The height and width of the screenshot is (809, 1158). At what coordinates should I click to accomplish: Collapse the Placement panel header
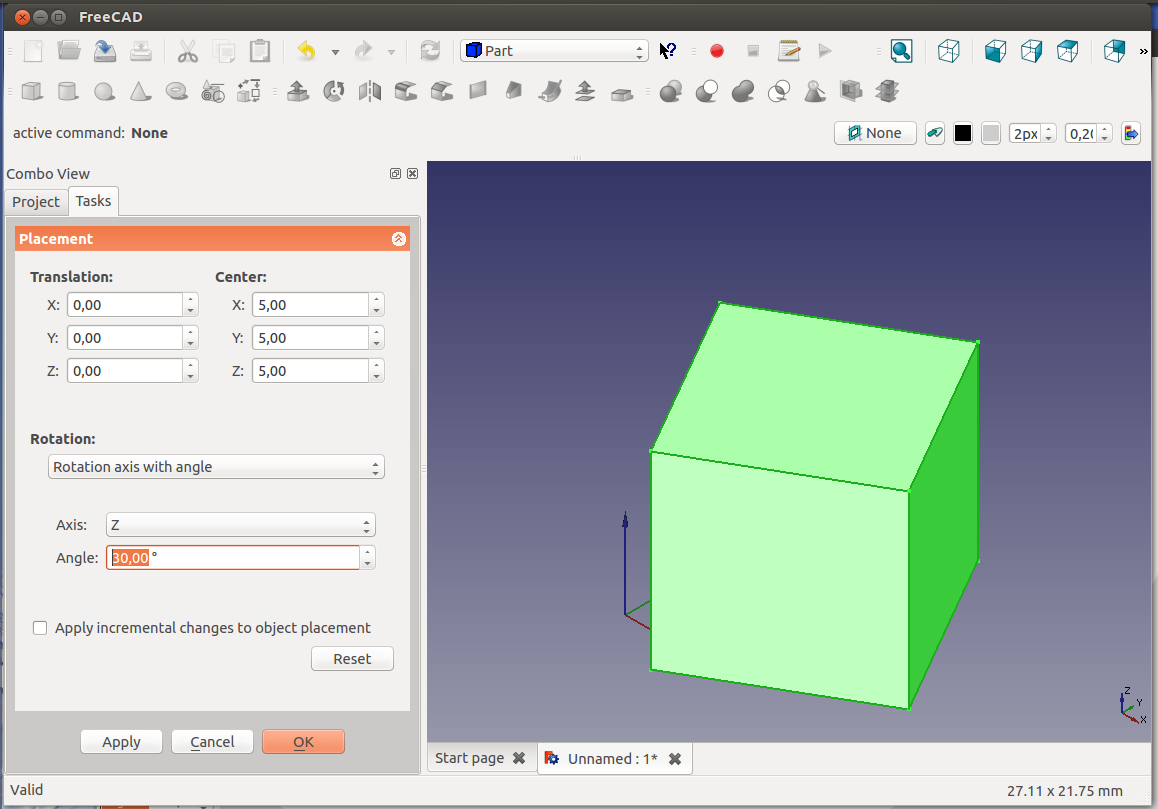398,239
